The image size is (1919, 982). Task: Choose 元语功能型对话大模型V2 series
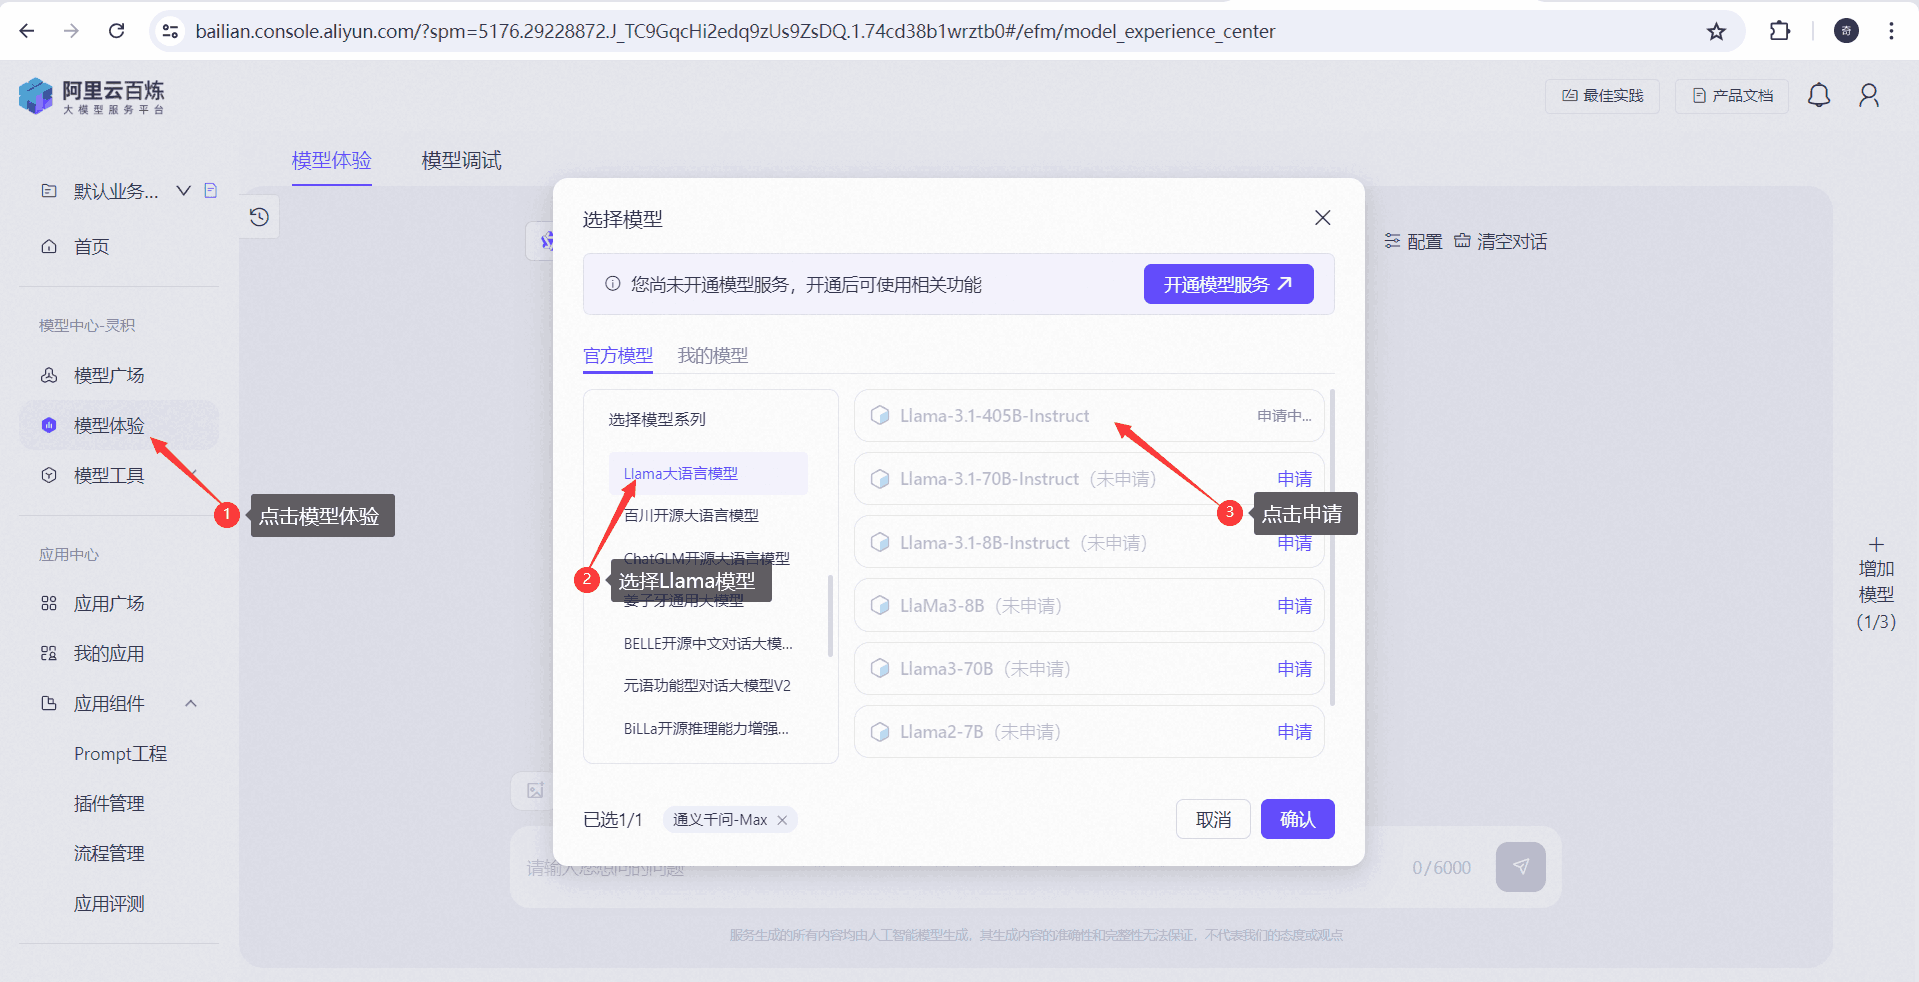pyautogui.click(x=707, y=685)
